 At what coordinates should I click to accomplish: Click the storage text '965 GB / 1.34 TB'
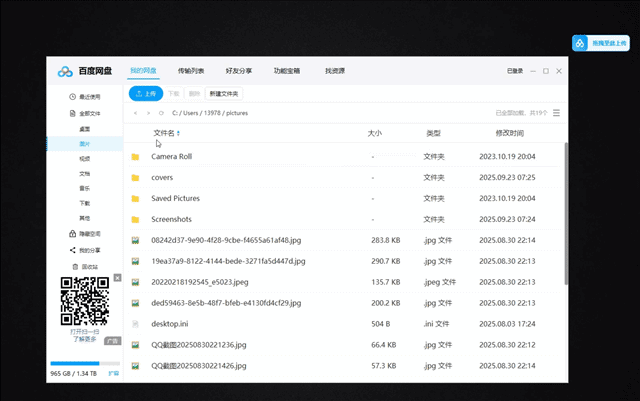tap(73, 374)
